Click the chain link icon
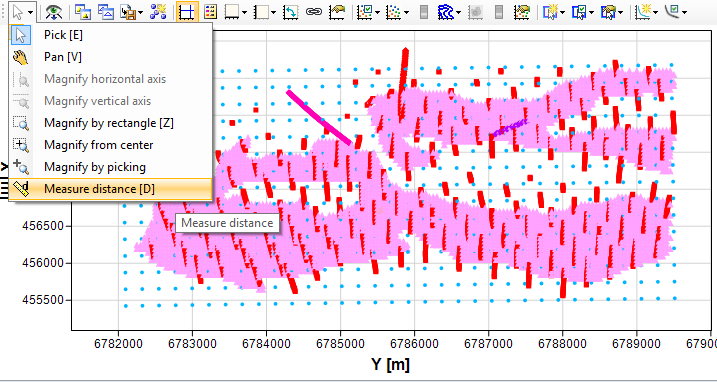The image size is (717, 382). (x=314, y=11)
